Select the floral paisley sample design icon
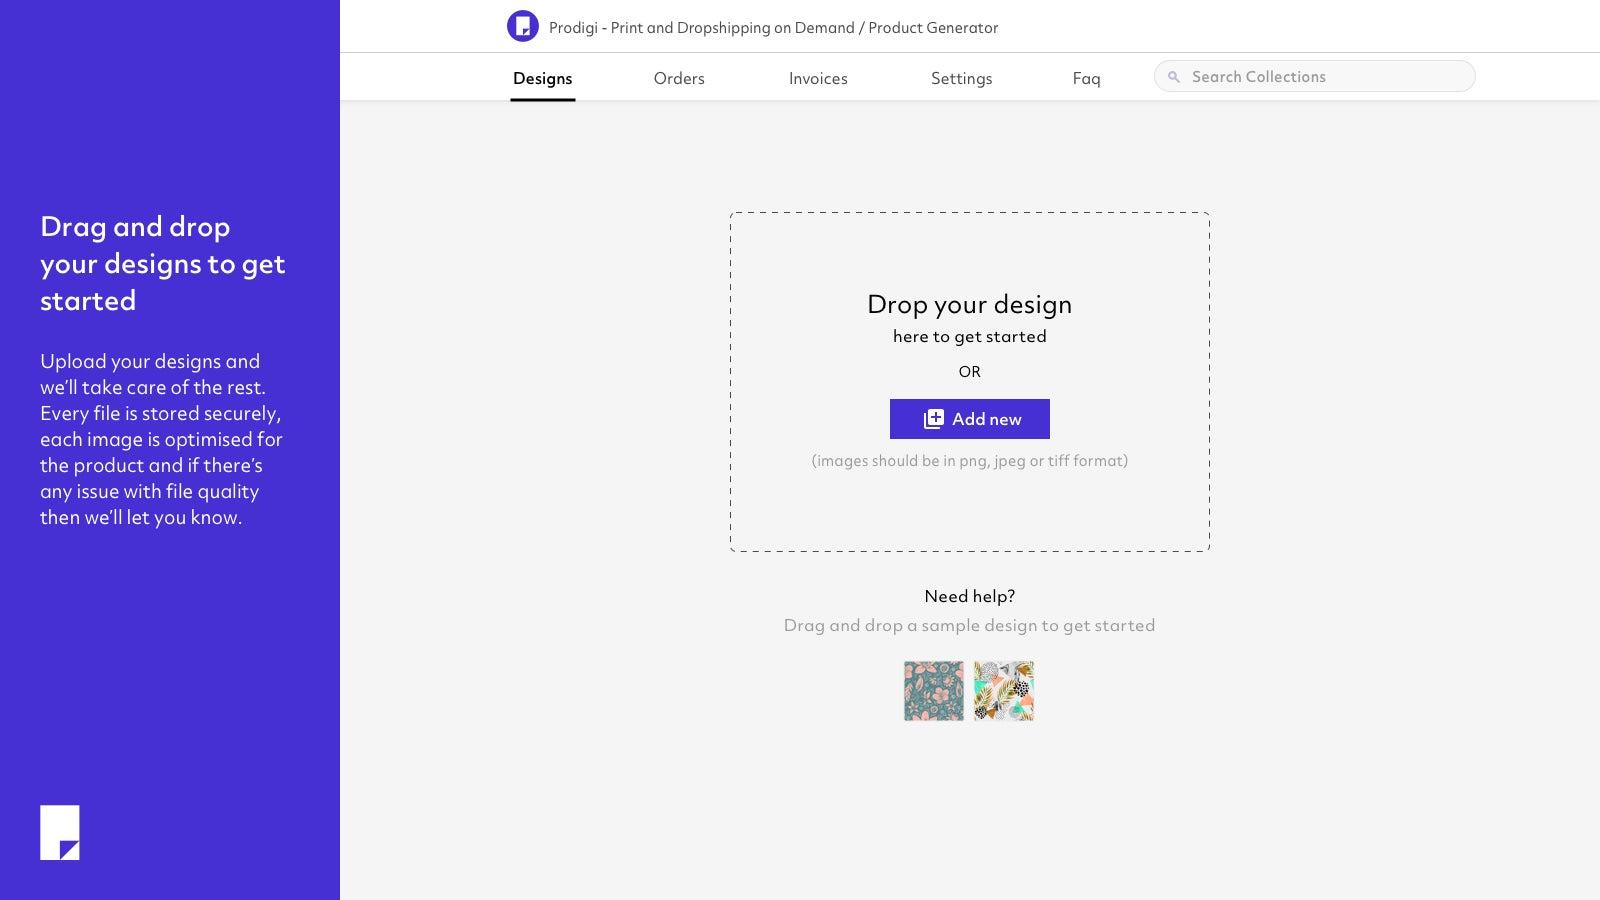Screen dimensions: 1600x900 coord(933,690)
